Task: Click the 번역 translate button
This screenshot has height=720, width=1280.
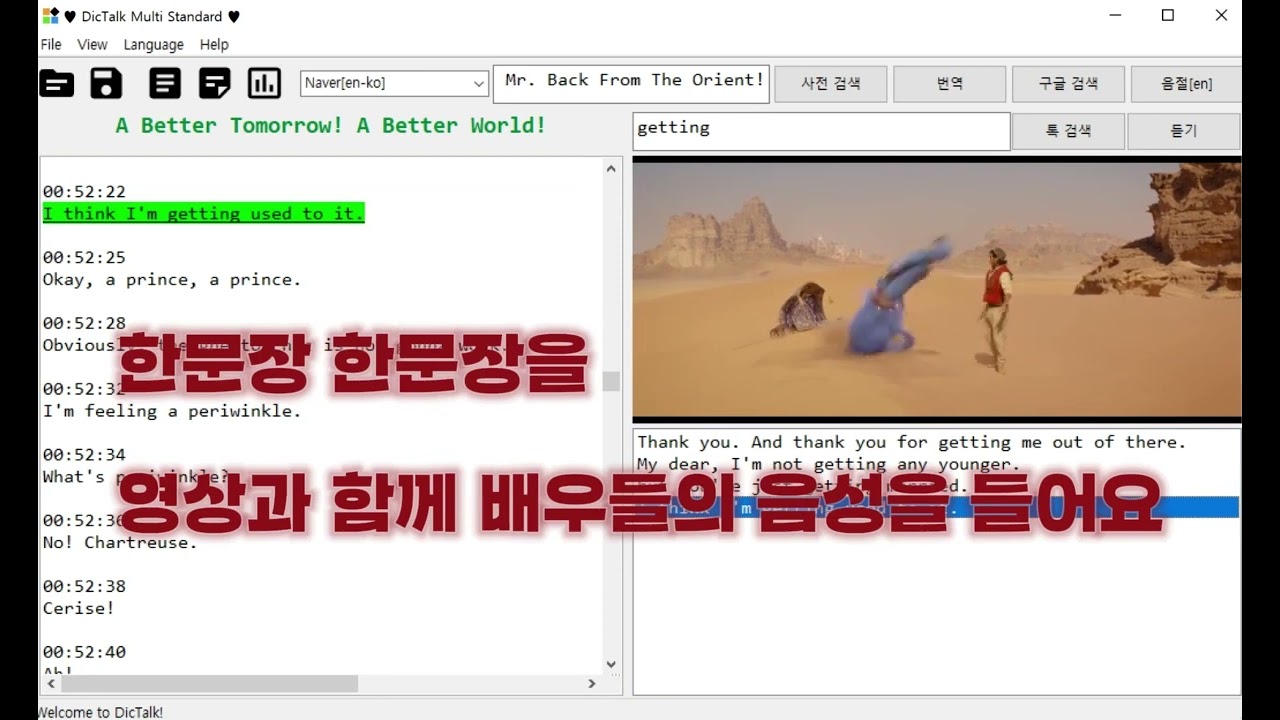Action: pyautogui.click(x=949, y=84)
